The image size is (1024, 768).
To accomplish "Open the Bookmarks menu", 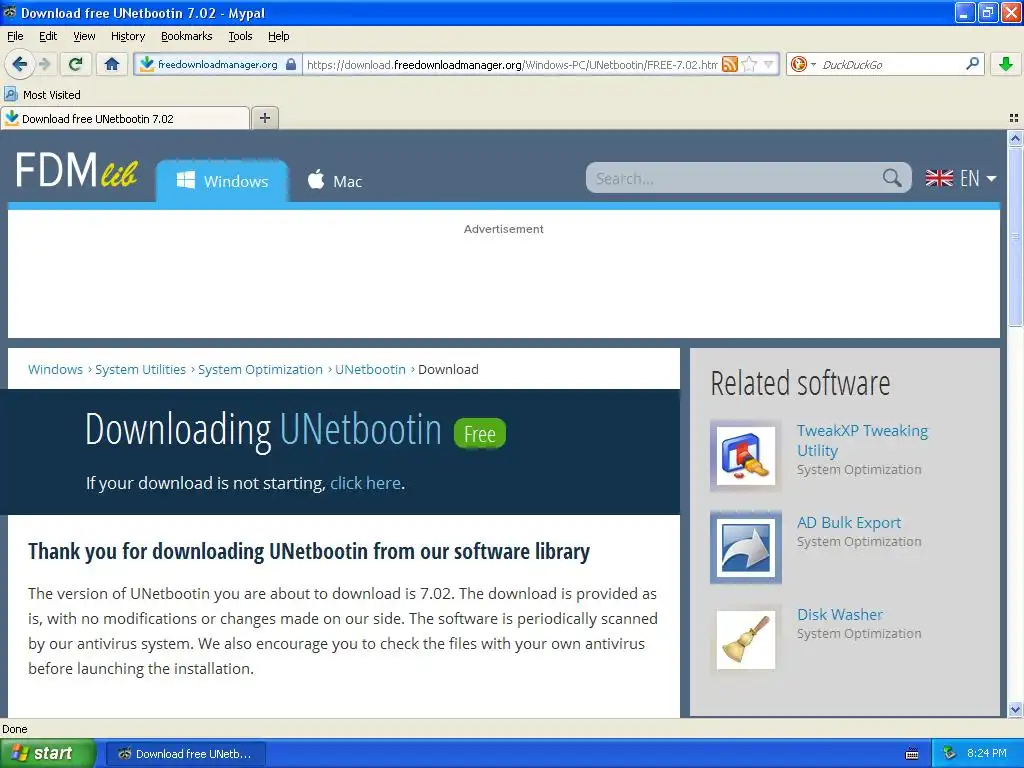I will click(187, 36).
